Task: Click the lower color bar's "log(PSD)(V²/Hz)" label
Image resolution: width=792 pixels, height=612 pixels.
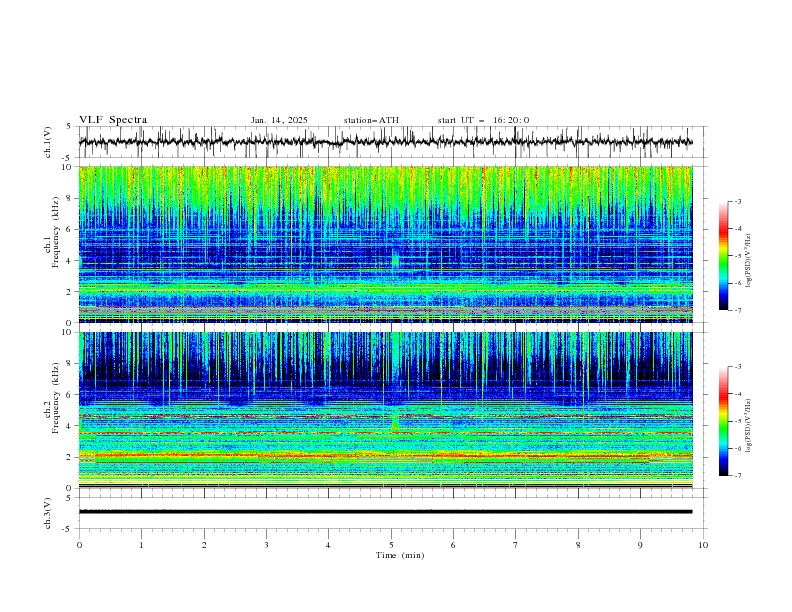Action: [x=749, y=425]
